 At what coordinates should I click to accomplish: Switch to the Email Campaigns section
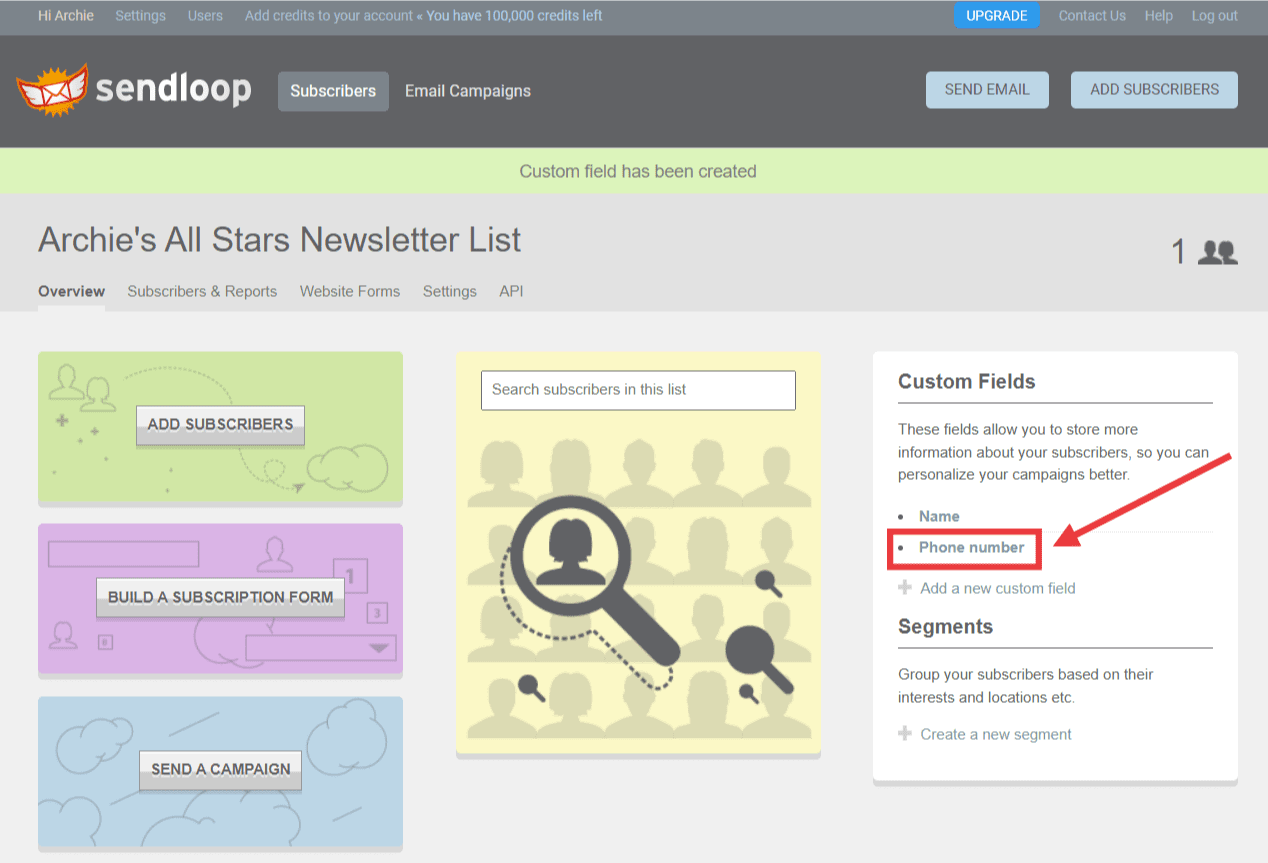coord(467,90)
